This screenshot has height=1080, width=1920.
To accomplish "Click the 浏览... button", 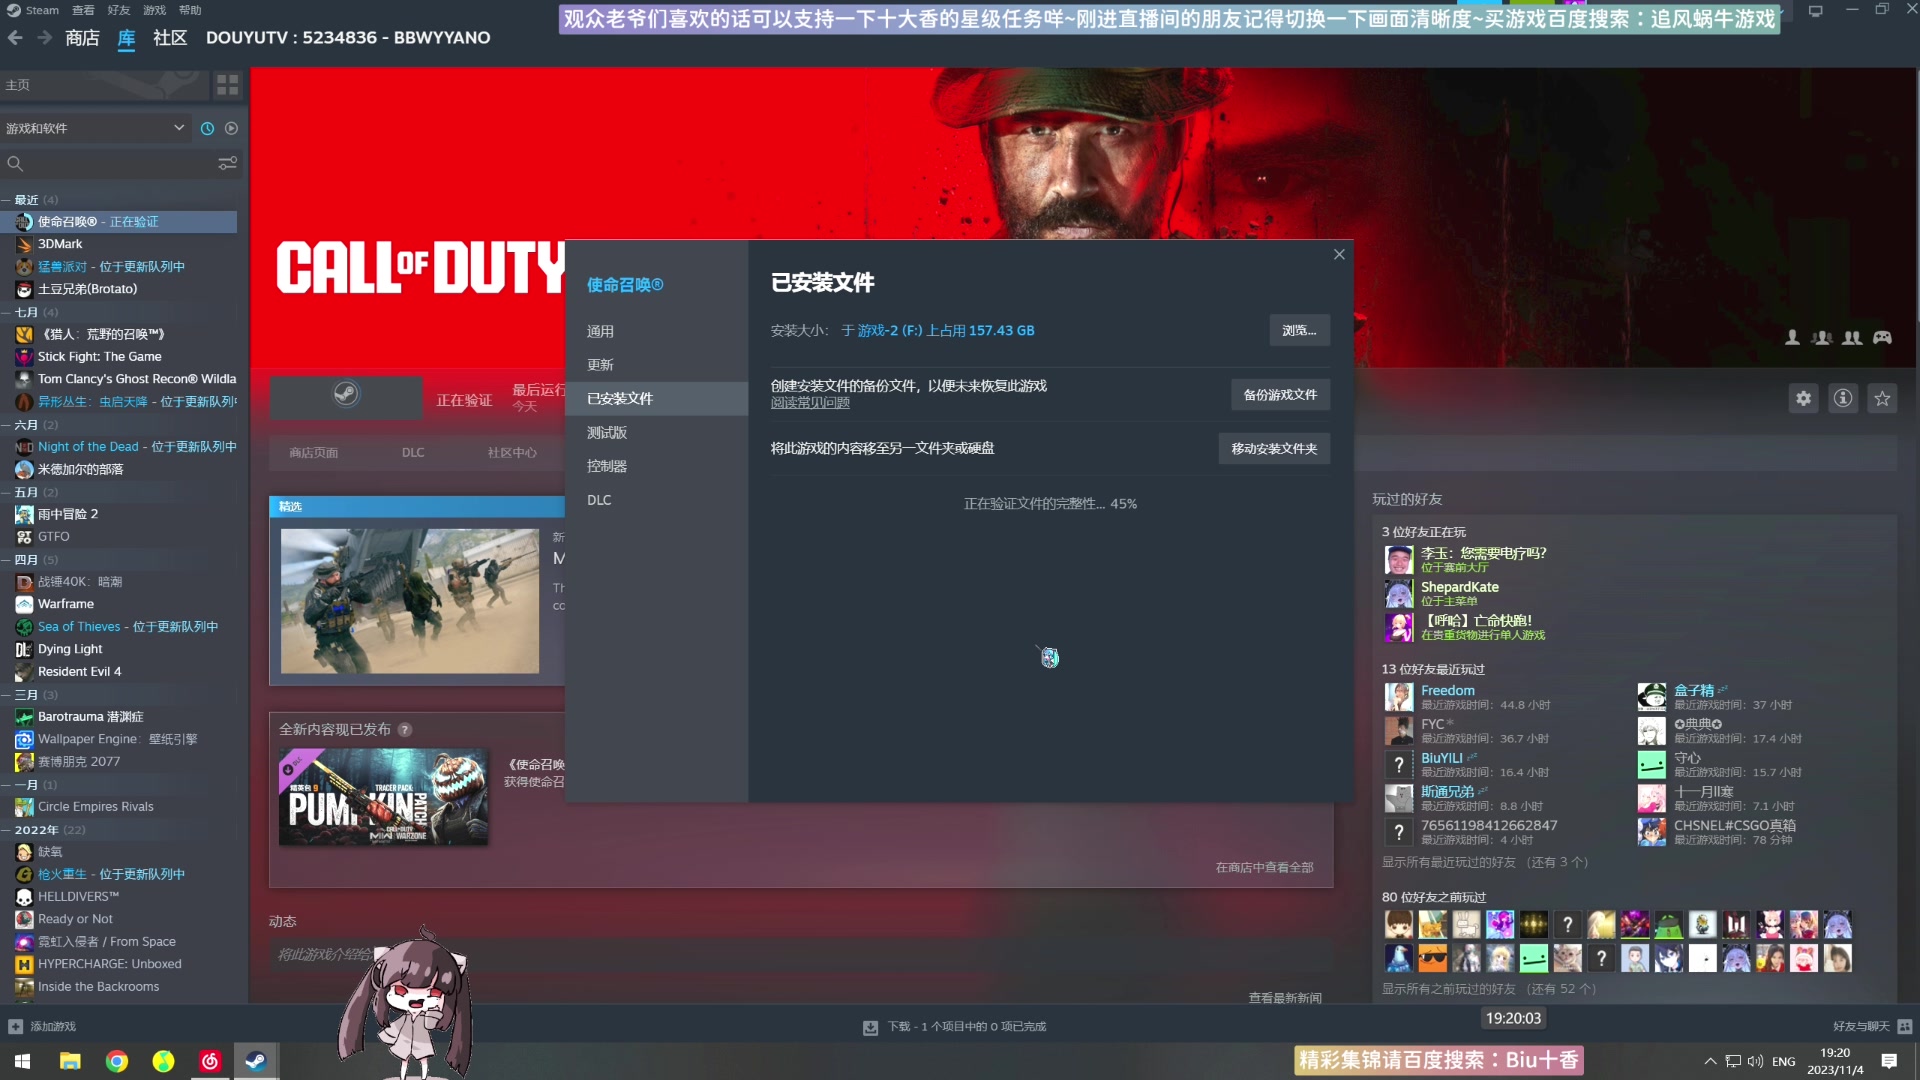I will pyautogui.click(x=1299, y=331).
